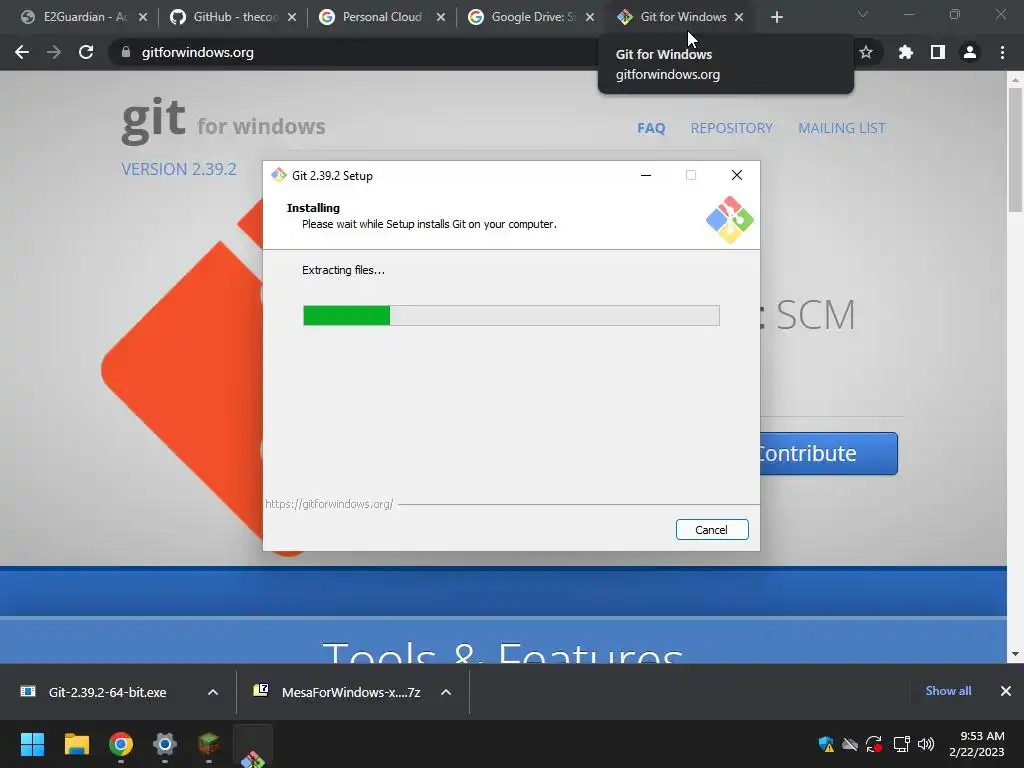1024x768 pixels.
Task: Open the Chrome three-dot menu
Action: click(x=1002, y=52)
